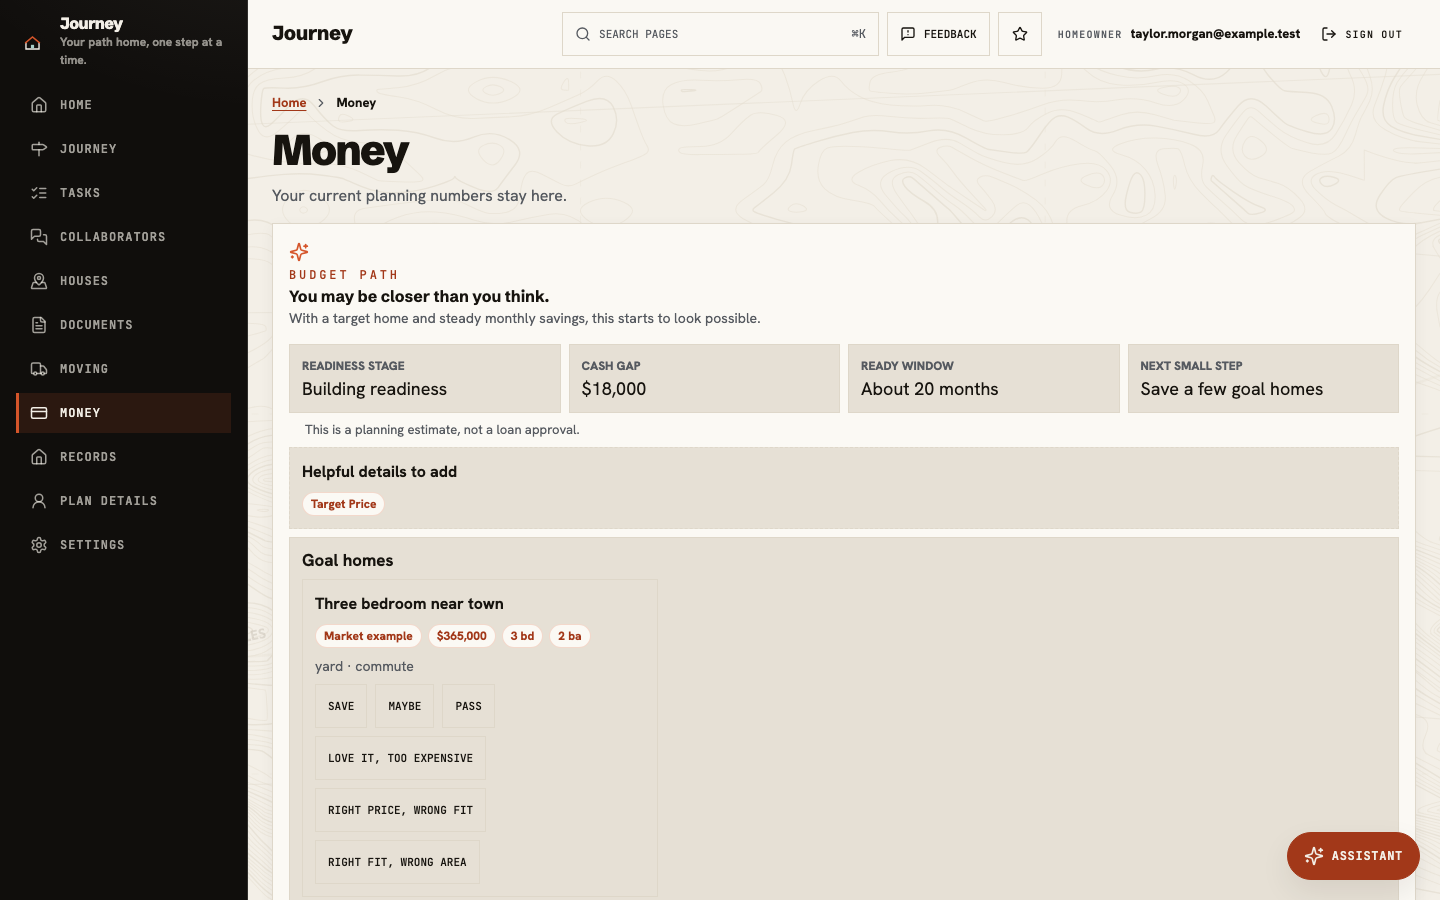1440x900 pixels.
Task: Open the Home page in sidebar
Action: click(x=124, y=105)
